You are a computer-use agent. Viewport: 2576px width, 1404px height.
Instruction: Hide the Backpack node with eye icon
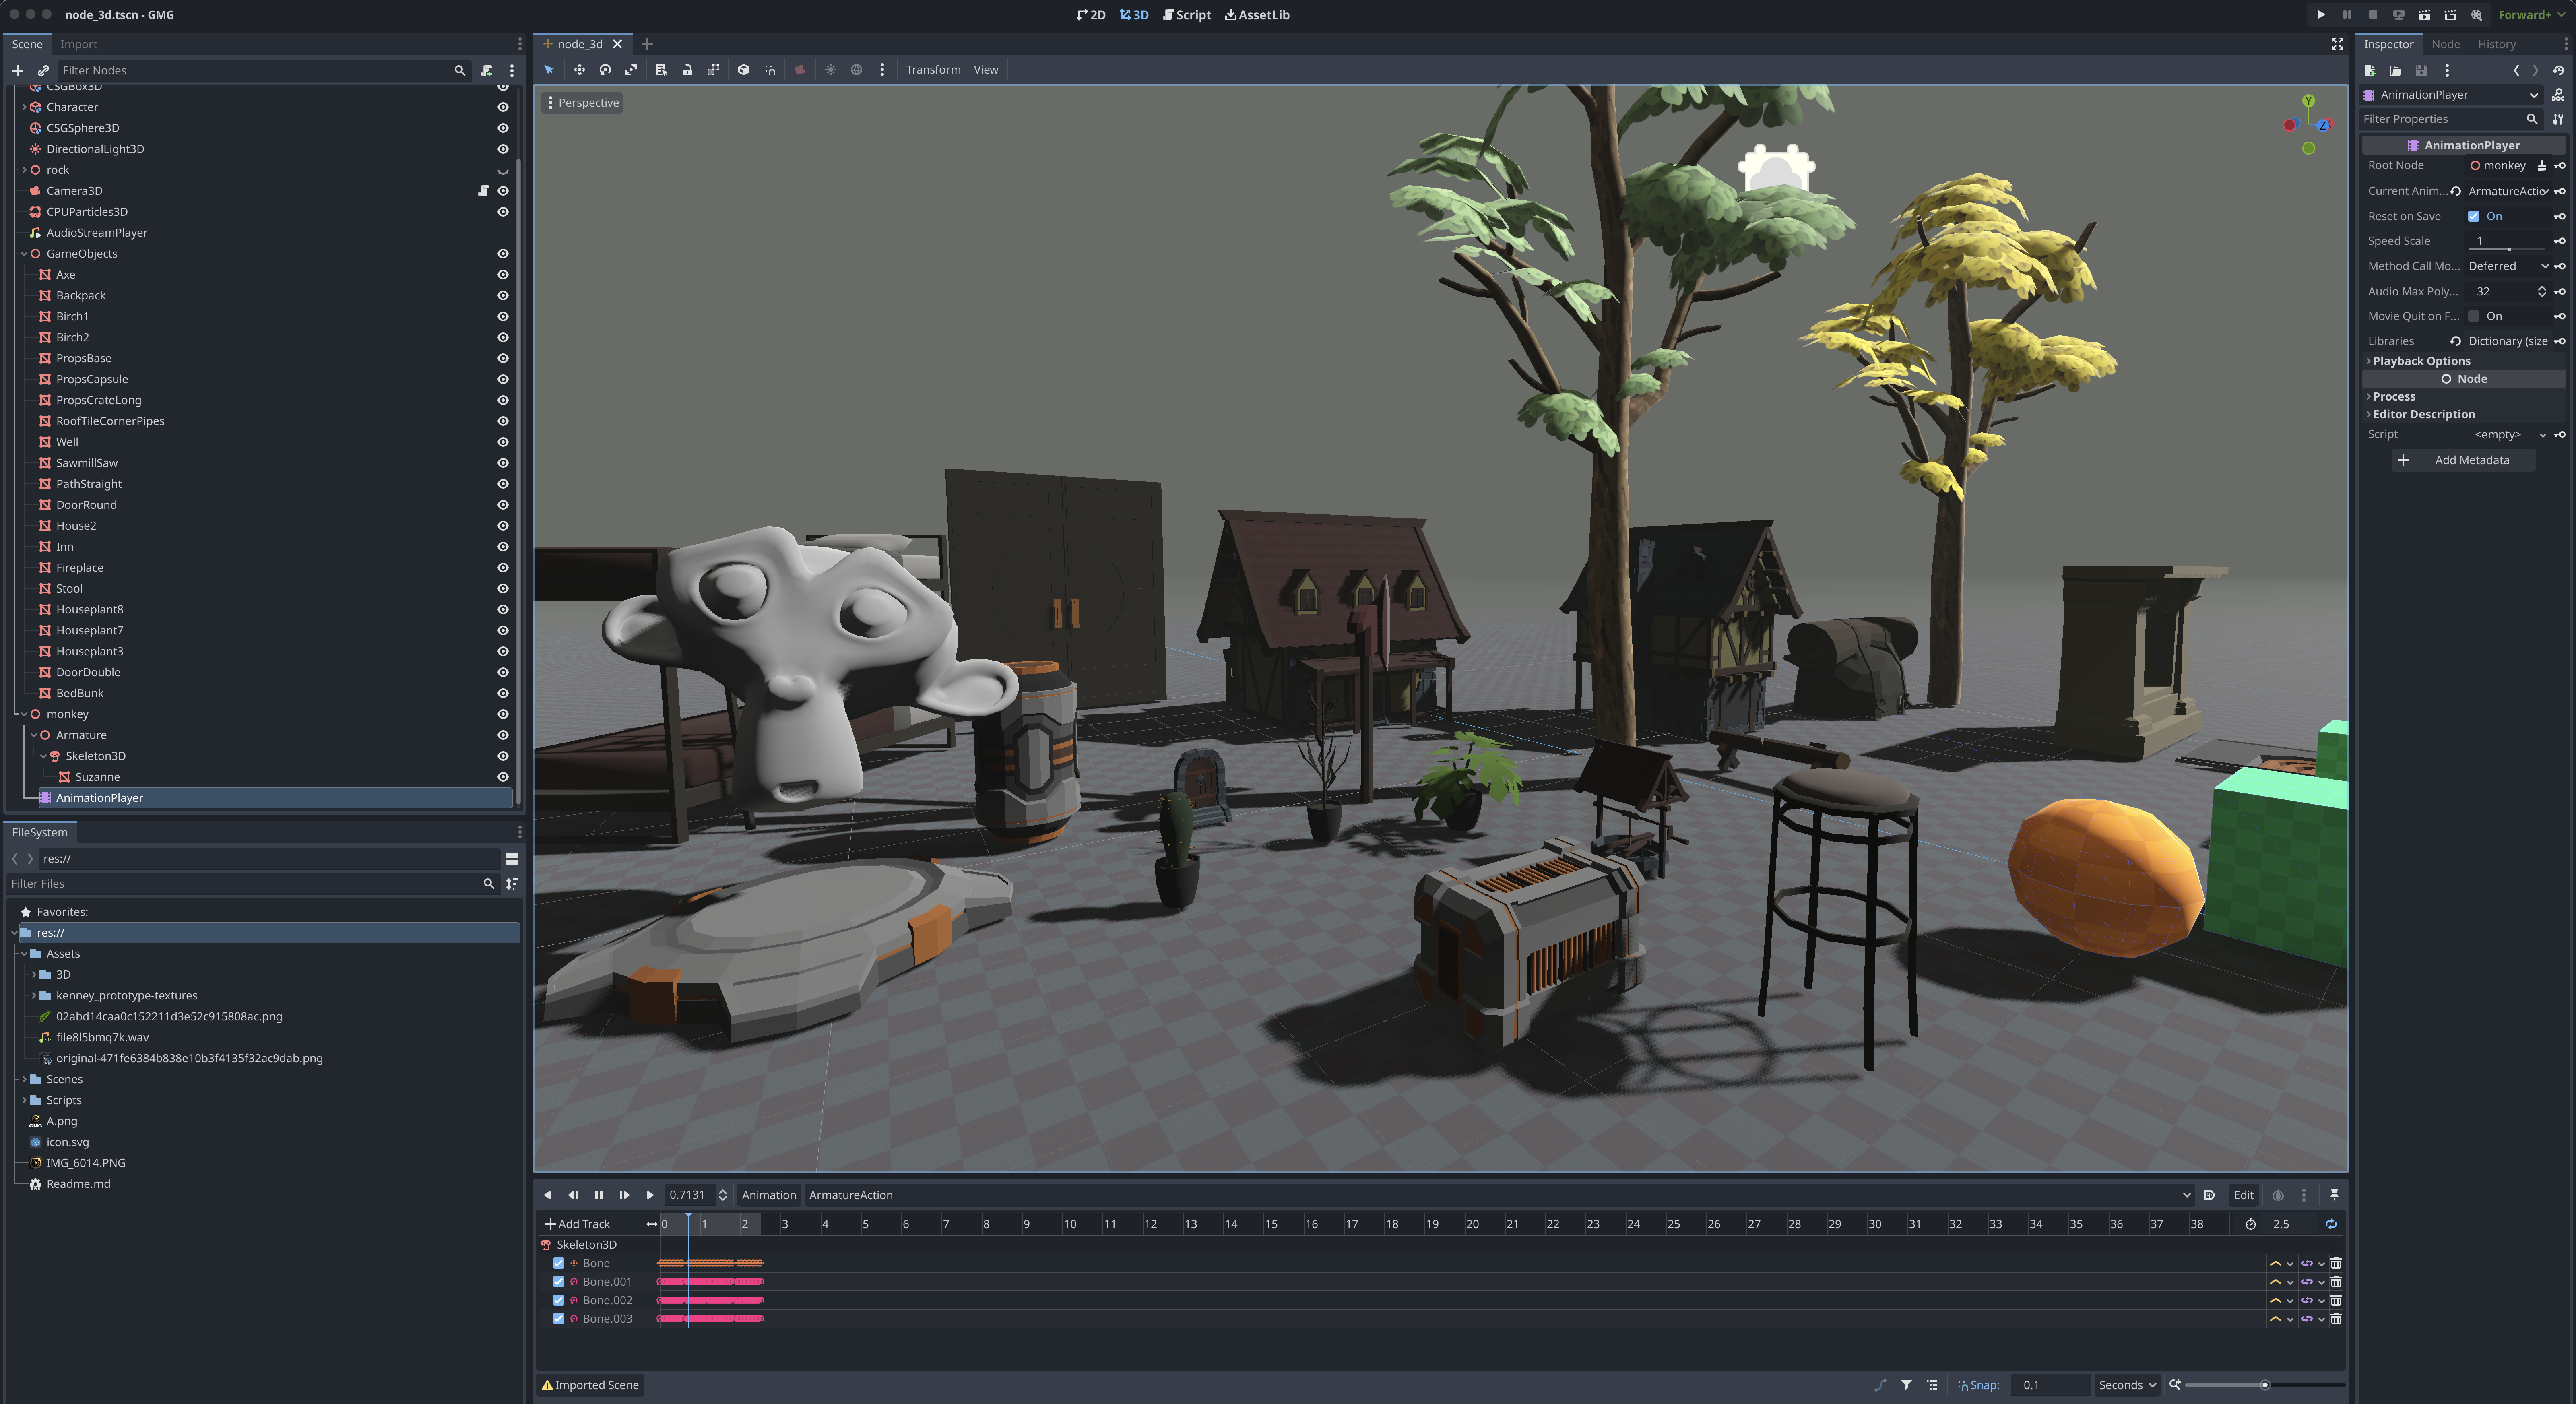point(503,296)
